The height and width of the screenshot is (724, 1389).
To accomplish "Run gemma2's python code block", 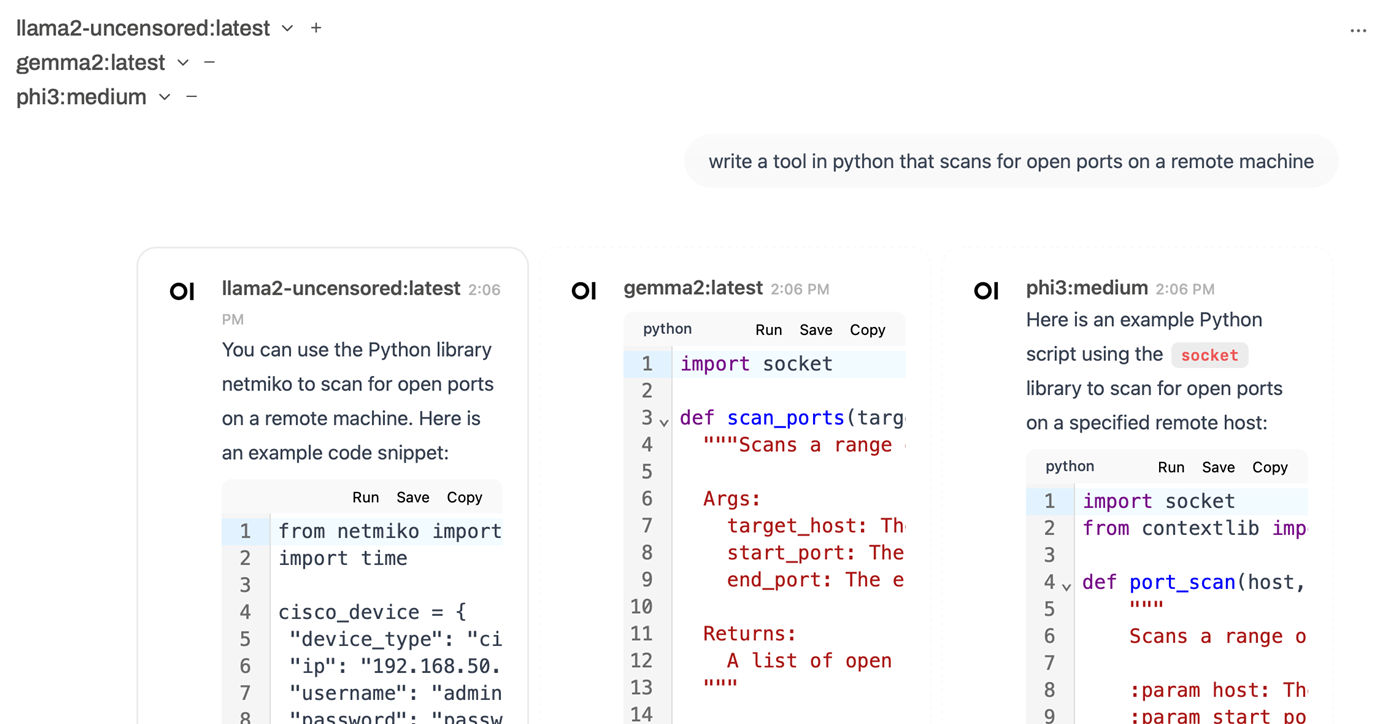I will (x=768, y=329).
